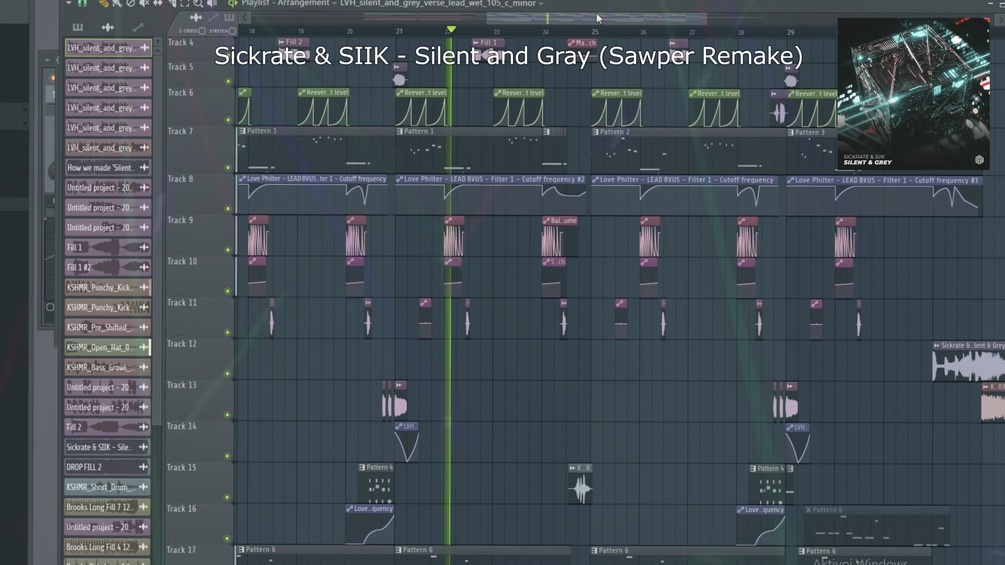This screenshot has height=565, width=1005.
Task: Mute Track 9 with its green dot
Action: click(x=228, y=250)
